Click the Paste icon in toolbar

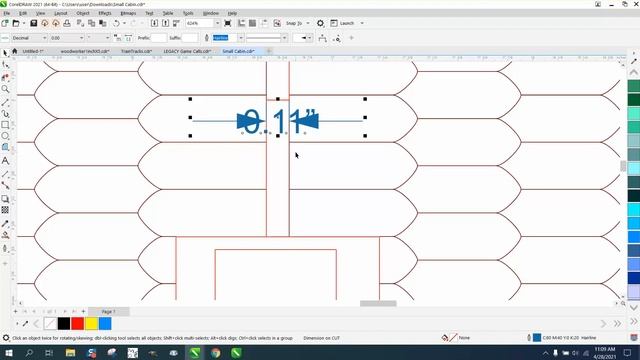(x=103, y=23)
